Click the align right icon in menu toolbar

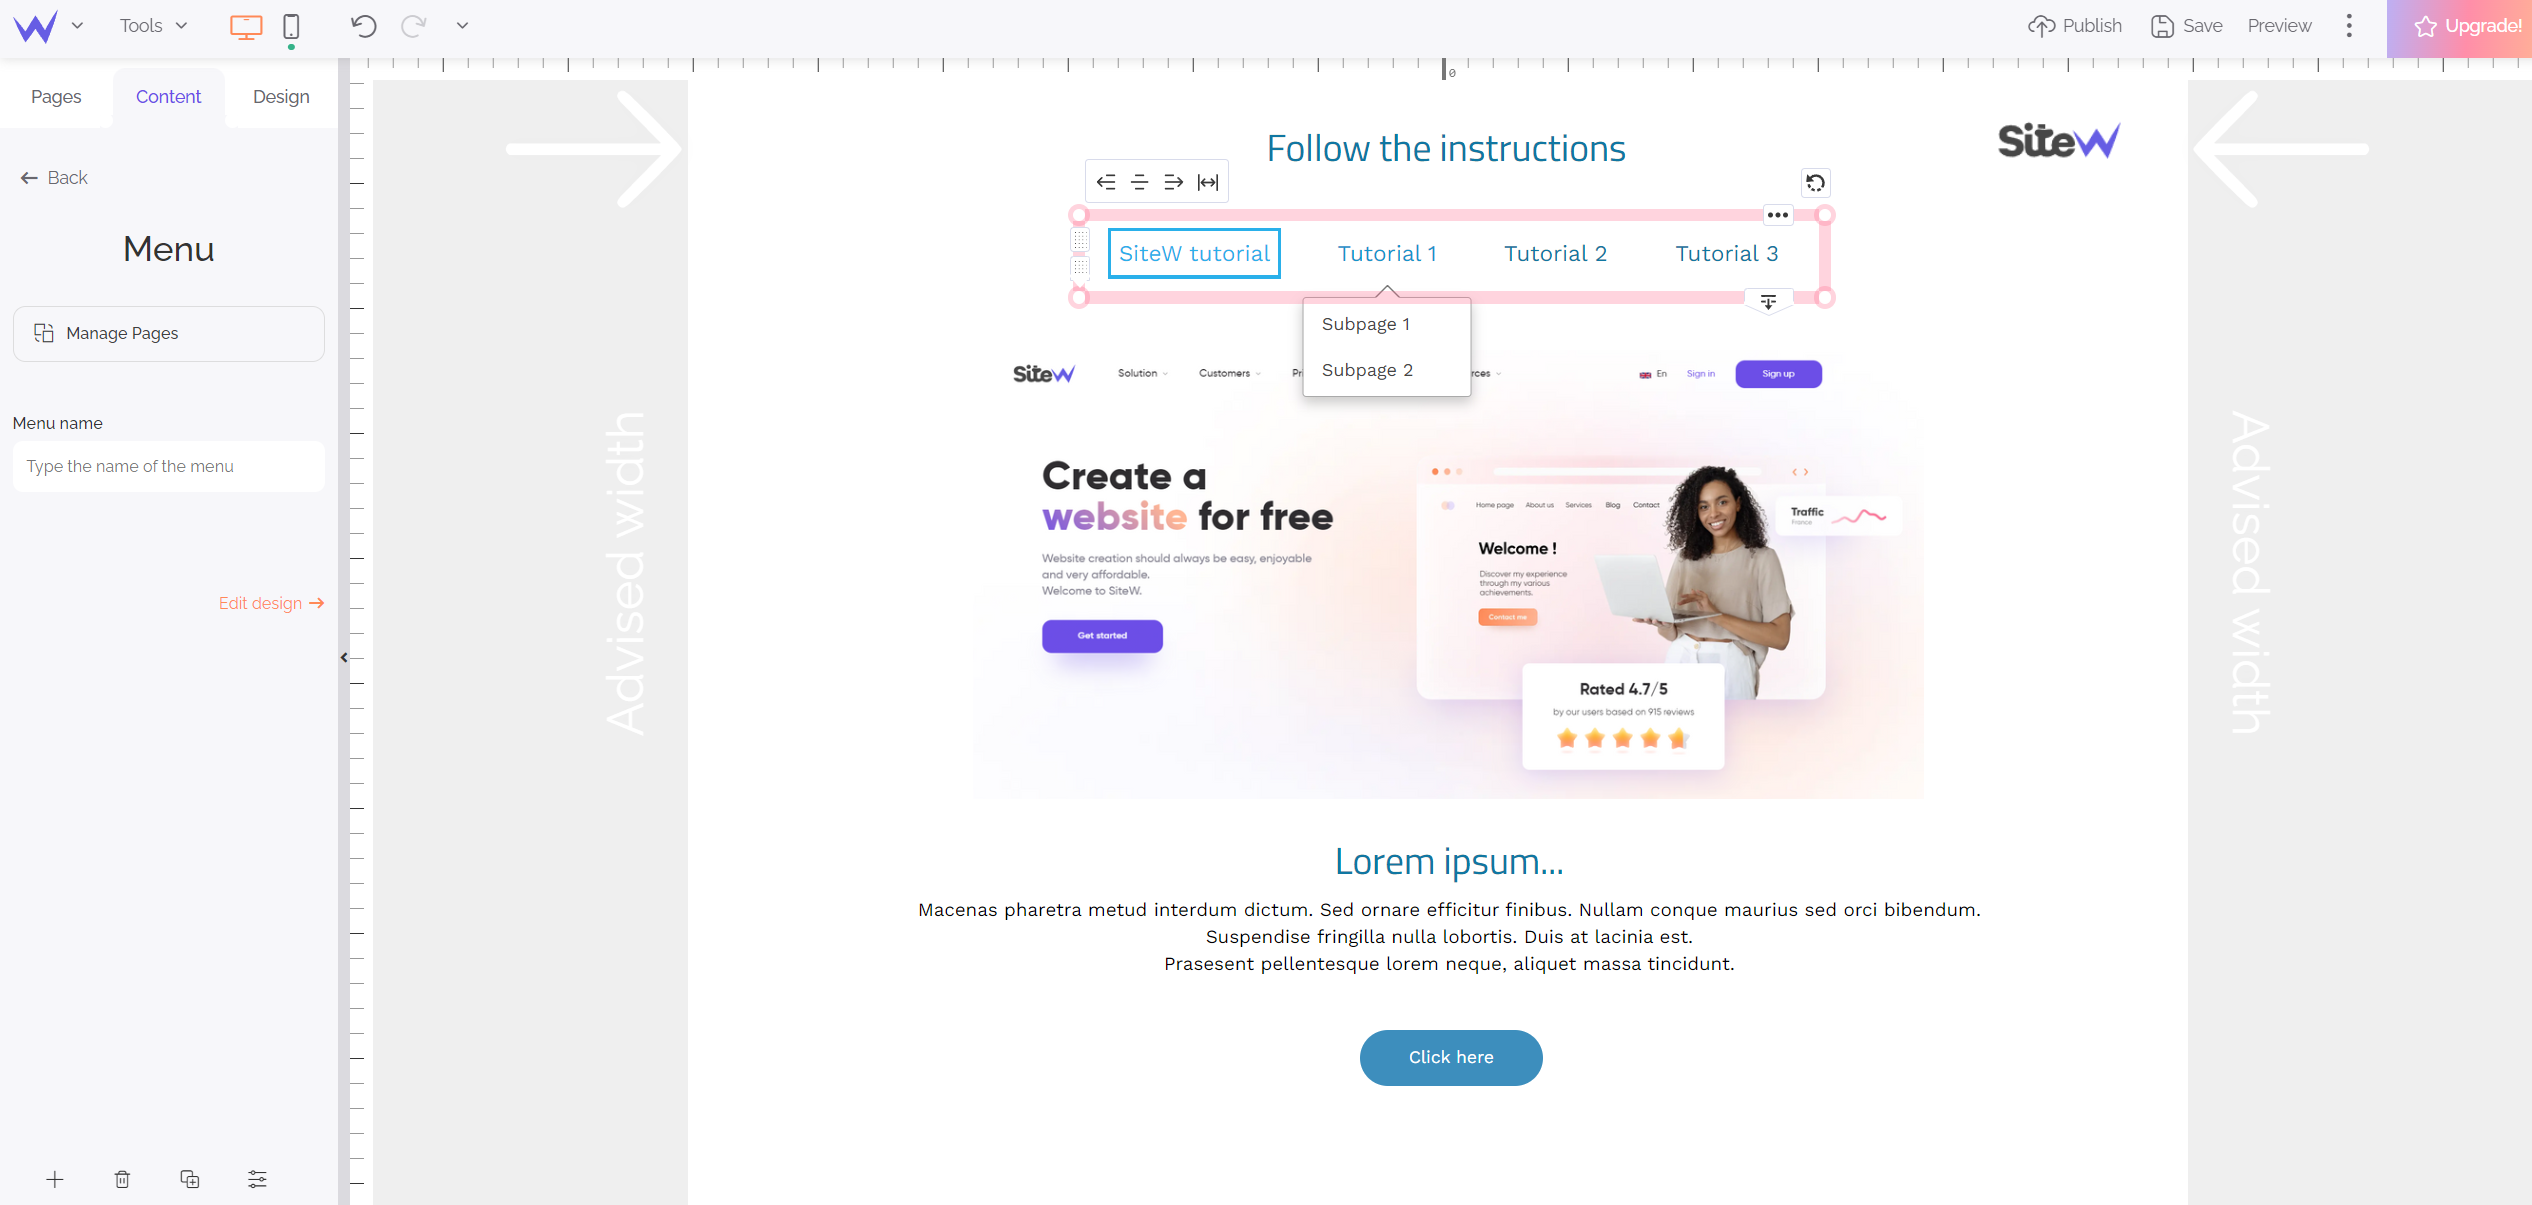[x=1172, y=181]
